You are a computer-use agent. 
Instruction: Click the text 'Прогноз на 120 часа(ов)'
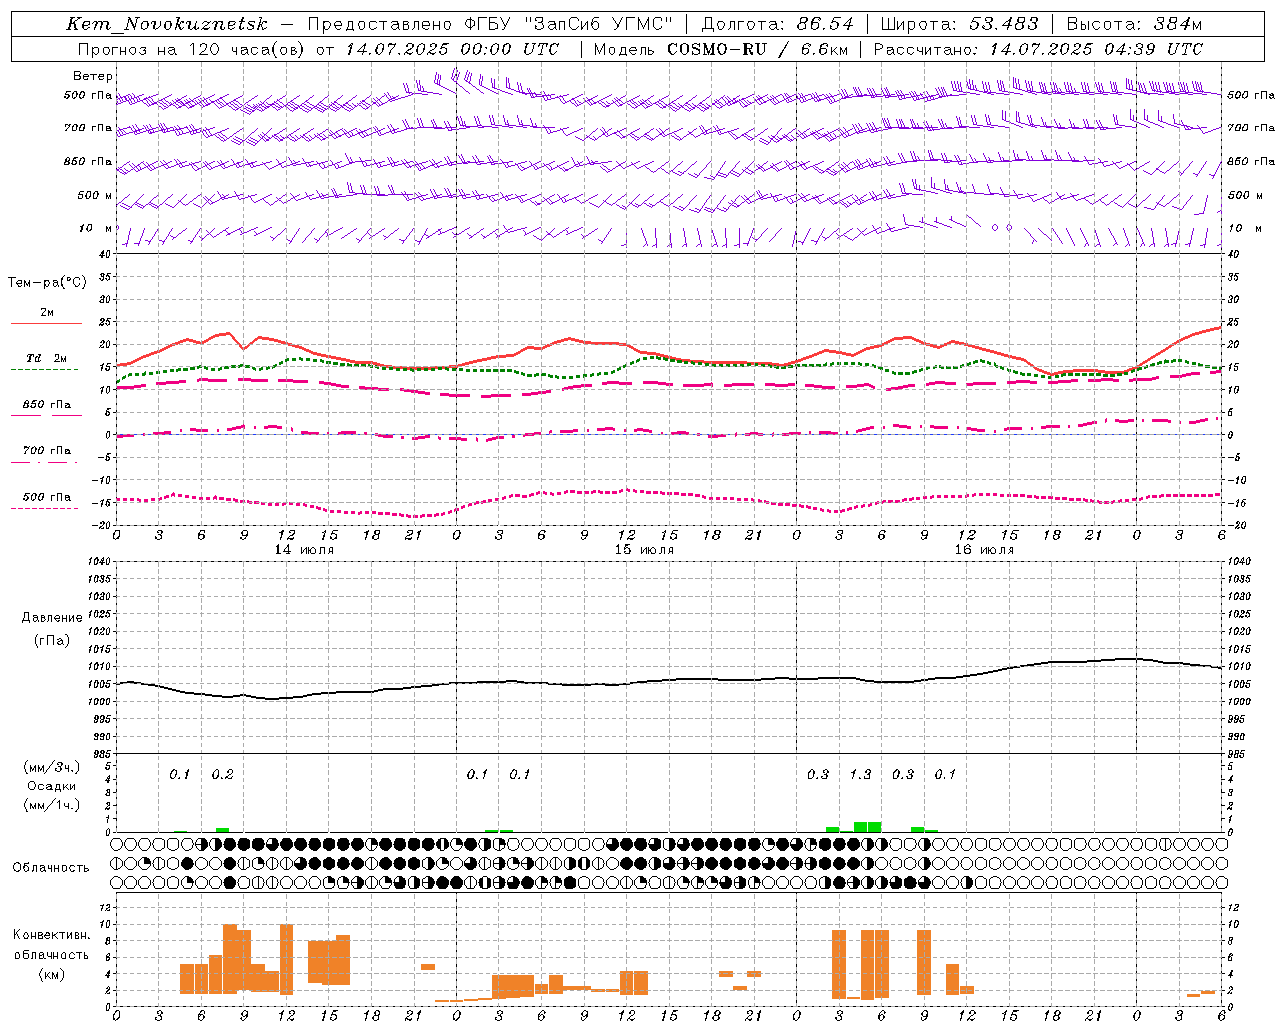[x=192, y=49]
